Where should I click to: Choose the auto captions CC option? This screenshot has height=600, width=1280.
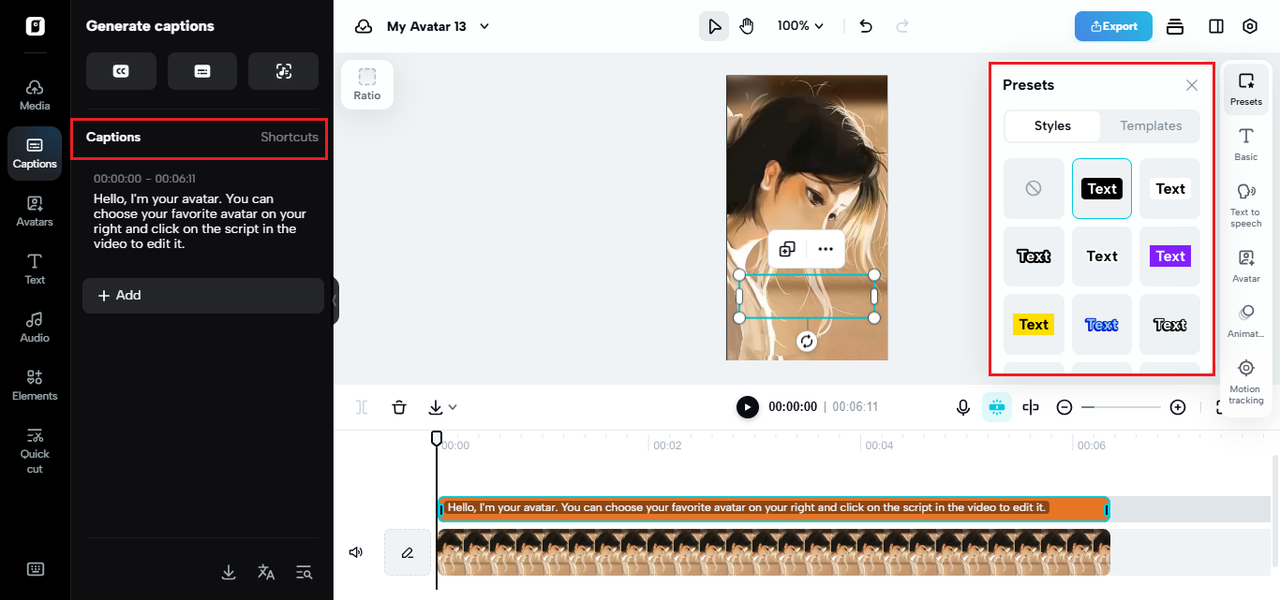pyautogui.click(x=121, y=71)
